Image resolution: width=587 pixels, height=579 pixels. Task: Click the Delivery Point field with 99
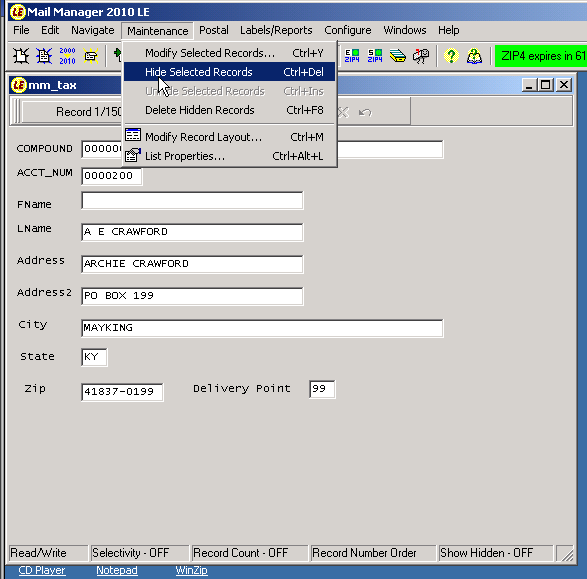pos(322,389)
